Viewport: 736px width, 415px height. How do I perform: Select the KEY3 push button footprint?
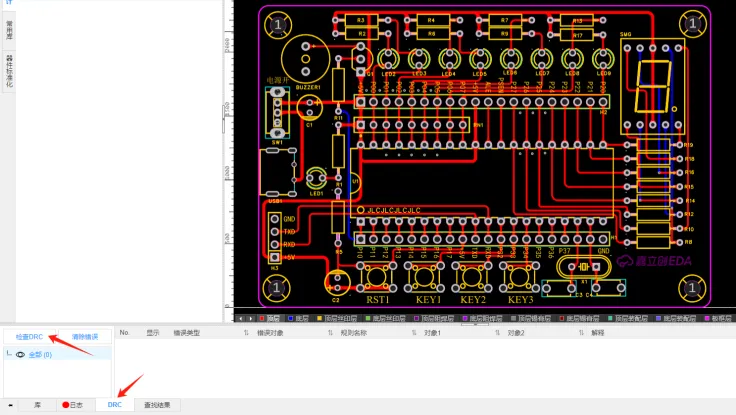[x=520, y=277]
